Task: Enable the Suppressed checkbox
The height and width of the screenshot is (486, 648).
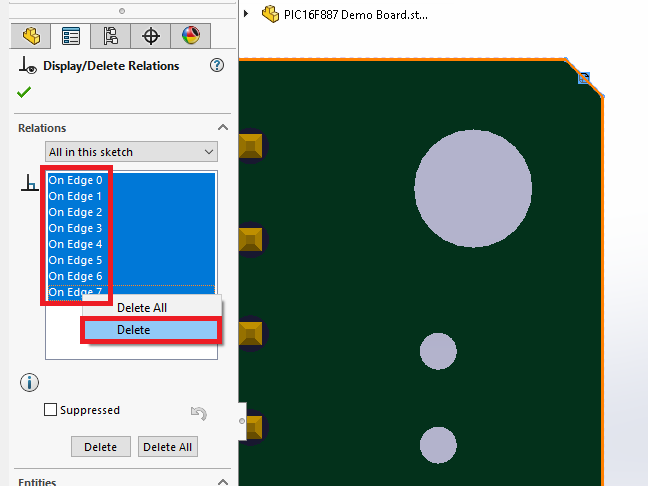Action: coord(51,410)
